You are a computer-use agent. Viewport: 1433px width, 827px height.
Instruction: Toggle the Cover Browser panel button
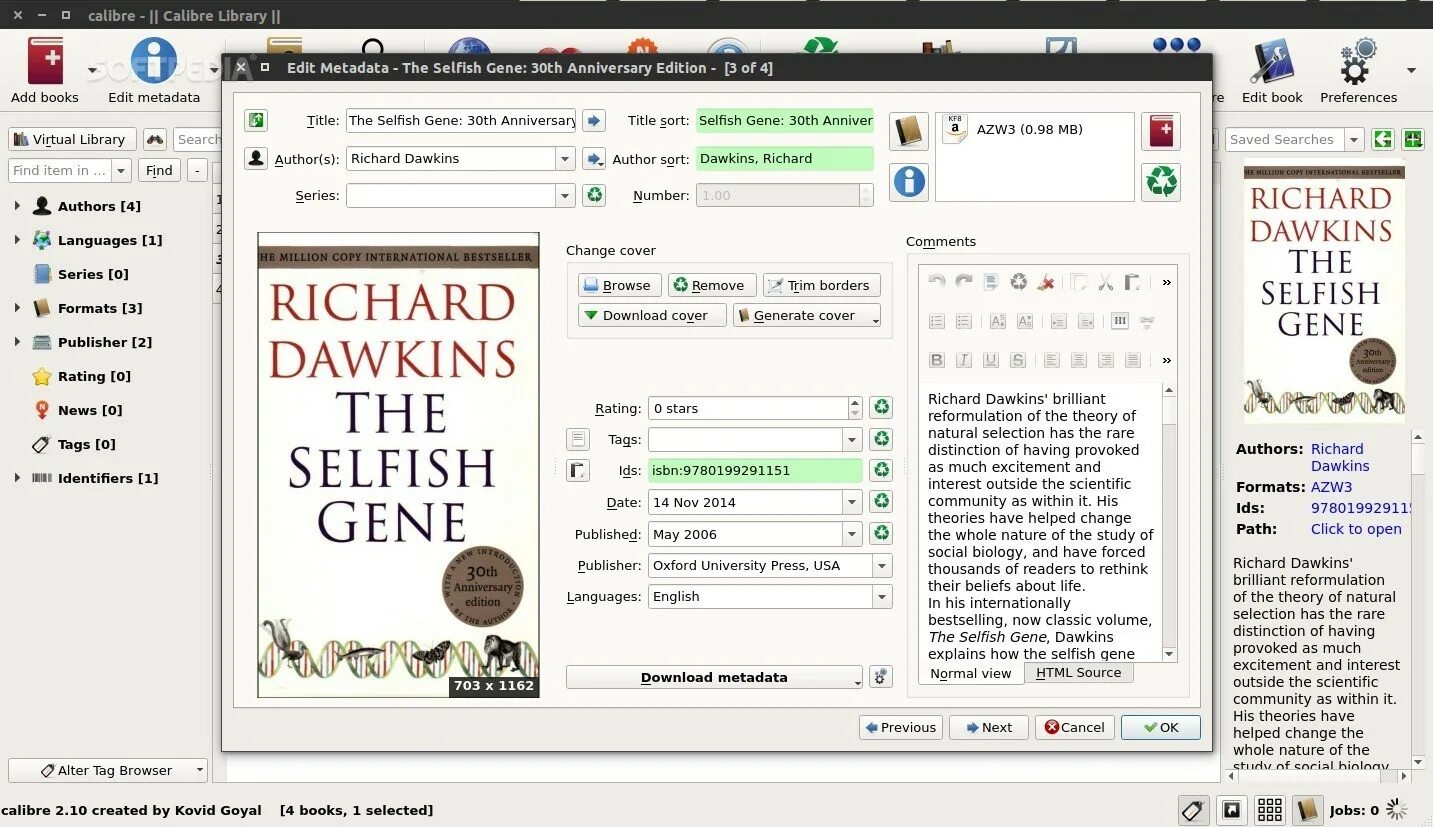click(1232, 810)
